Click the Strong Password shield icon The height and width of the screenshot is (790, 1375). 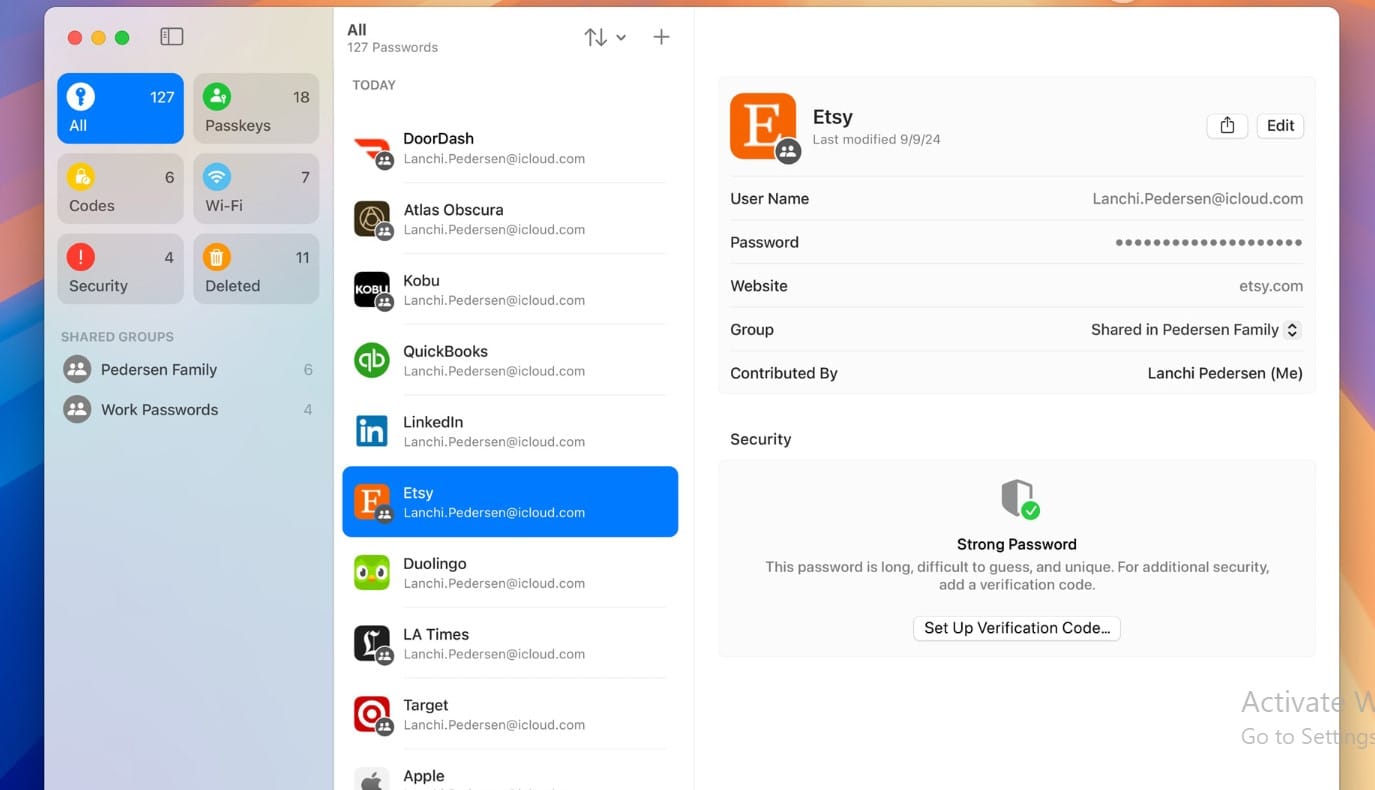(1019, 498)
